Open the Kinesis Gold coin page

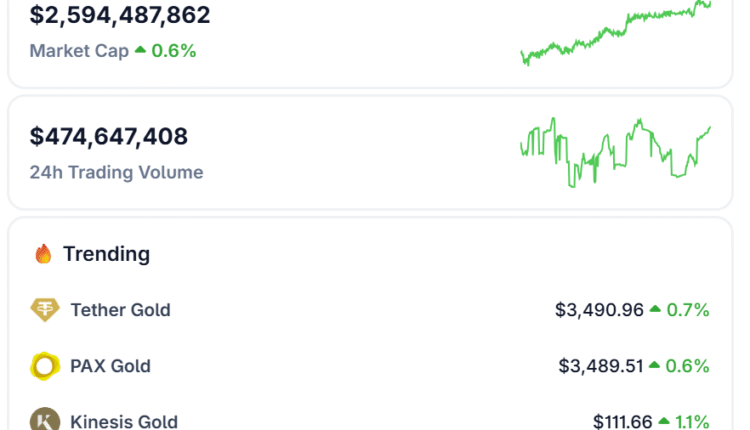tap(124, 421)
